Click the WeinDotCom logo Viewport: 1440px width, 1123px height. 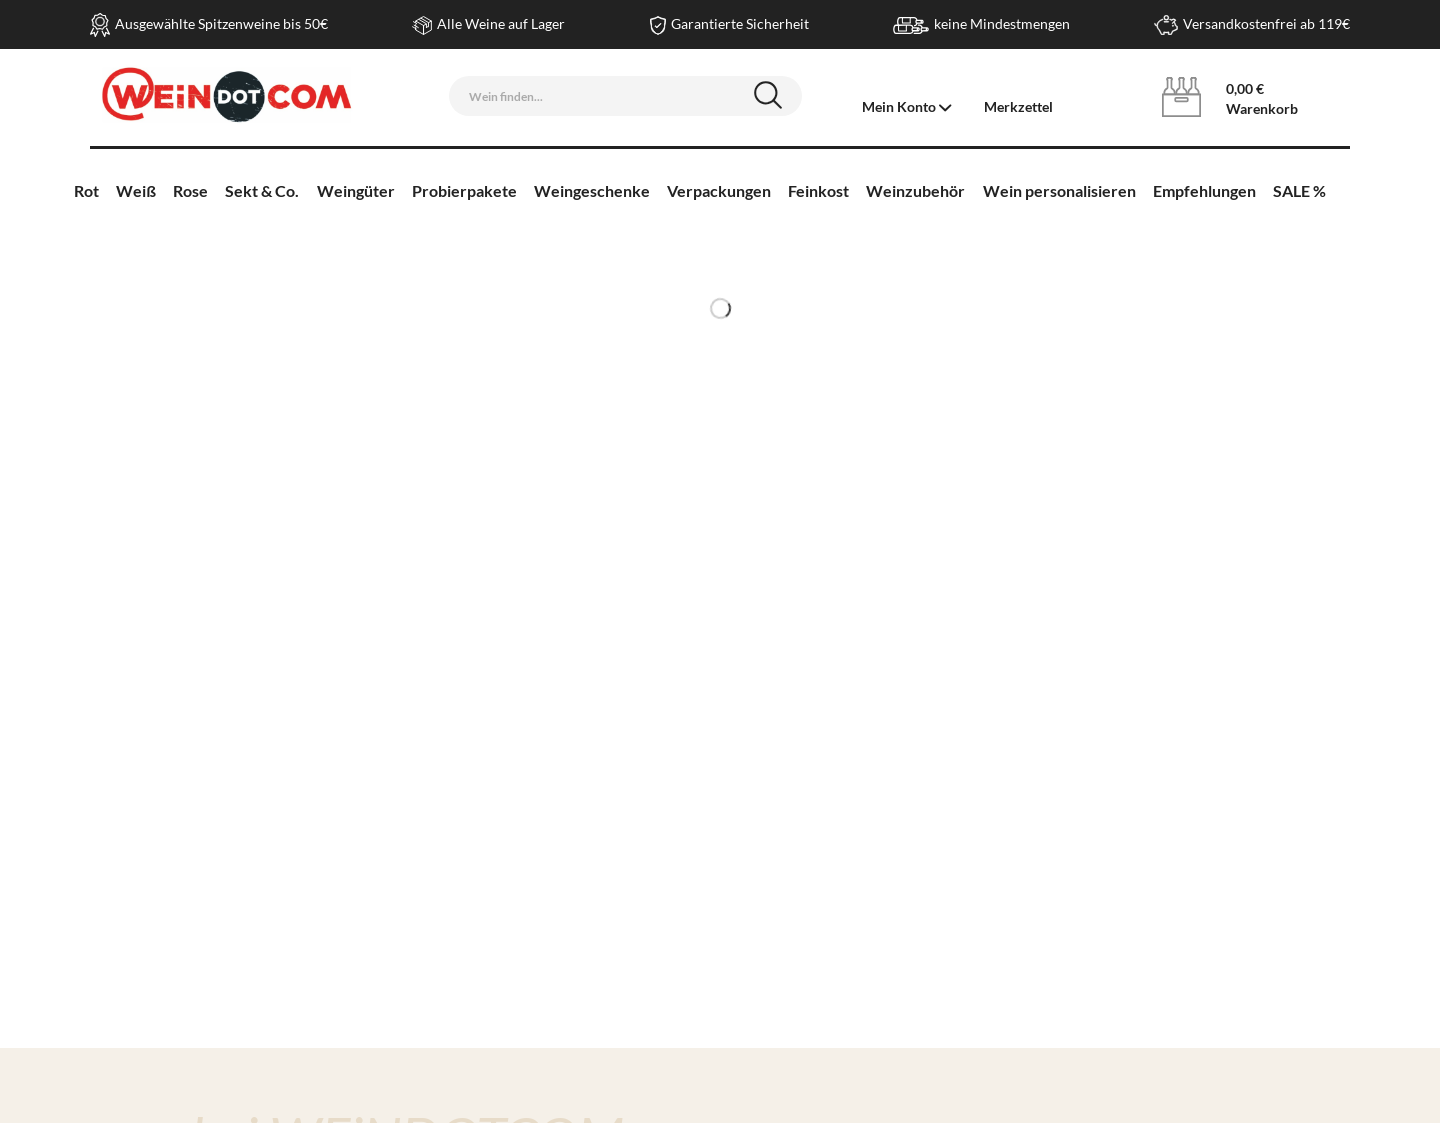point(227,95)
